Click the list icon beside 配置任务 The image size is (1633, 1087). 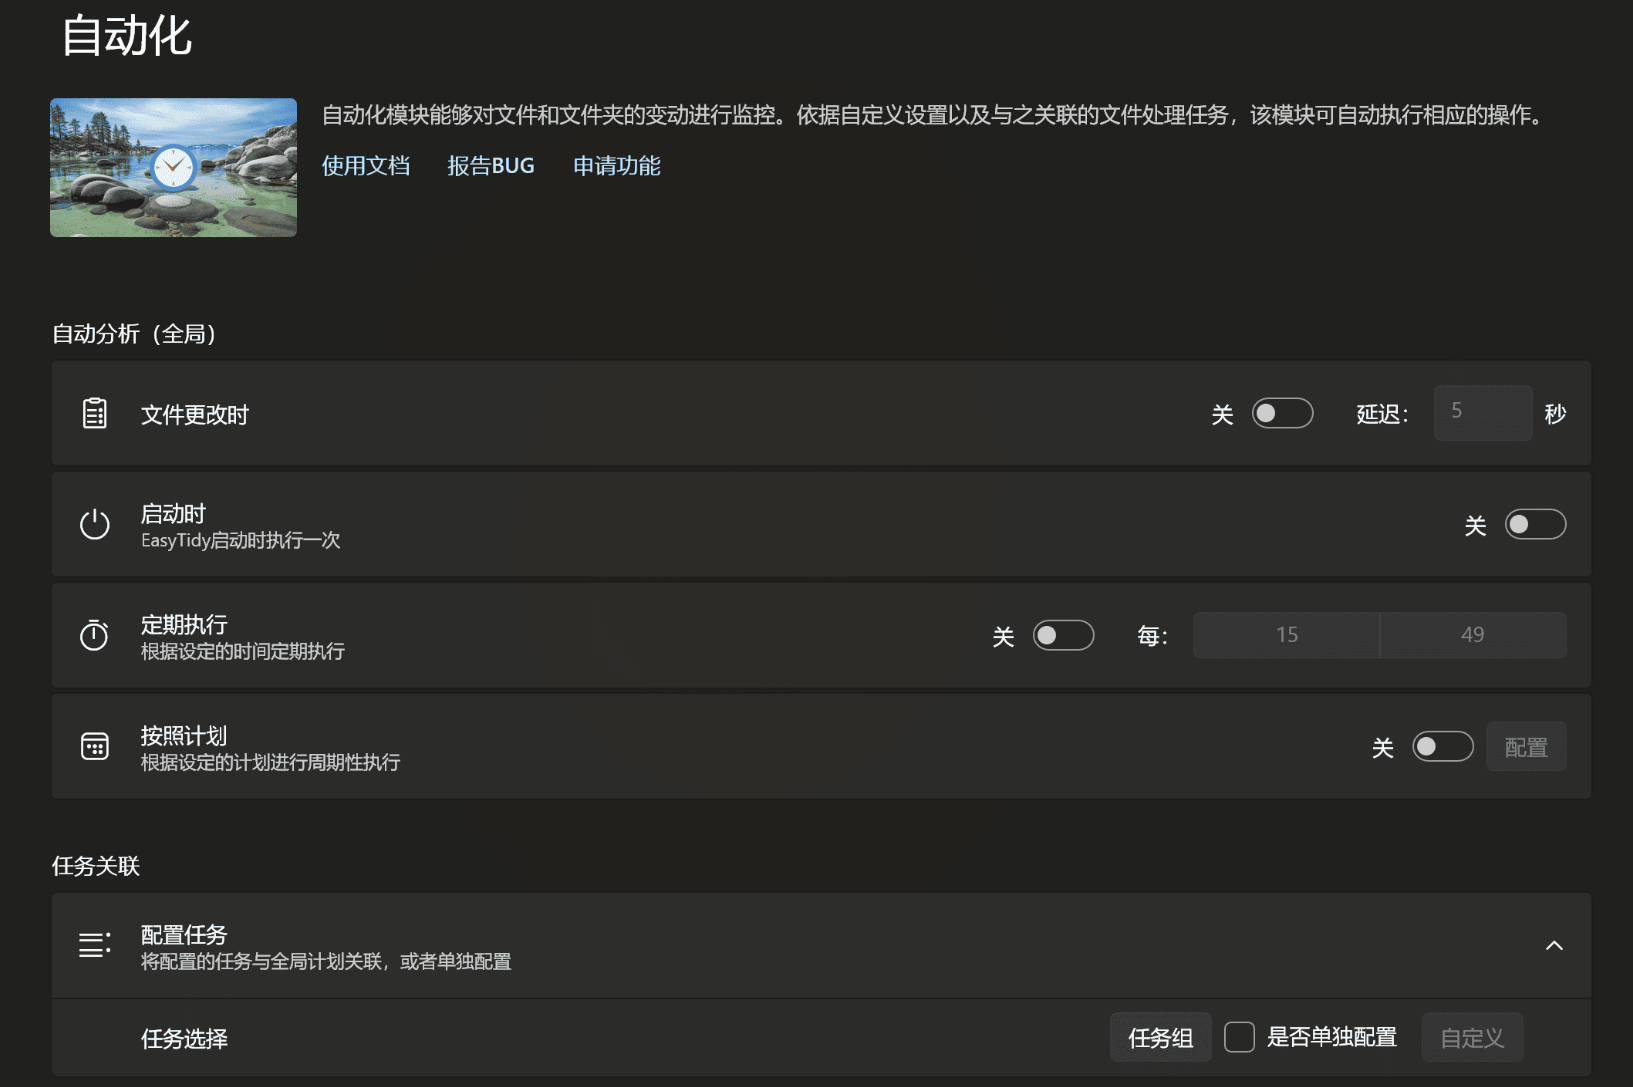coord(94,944)
